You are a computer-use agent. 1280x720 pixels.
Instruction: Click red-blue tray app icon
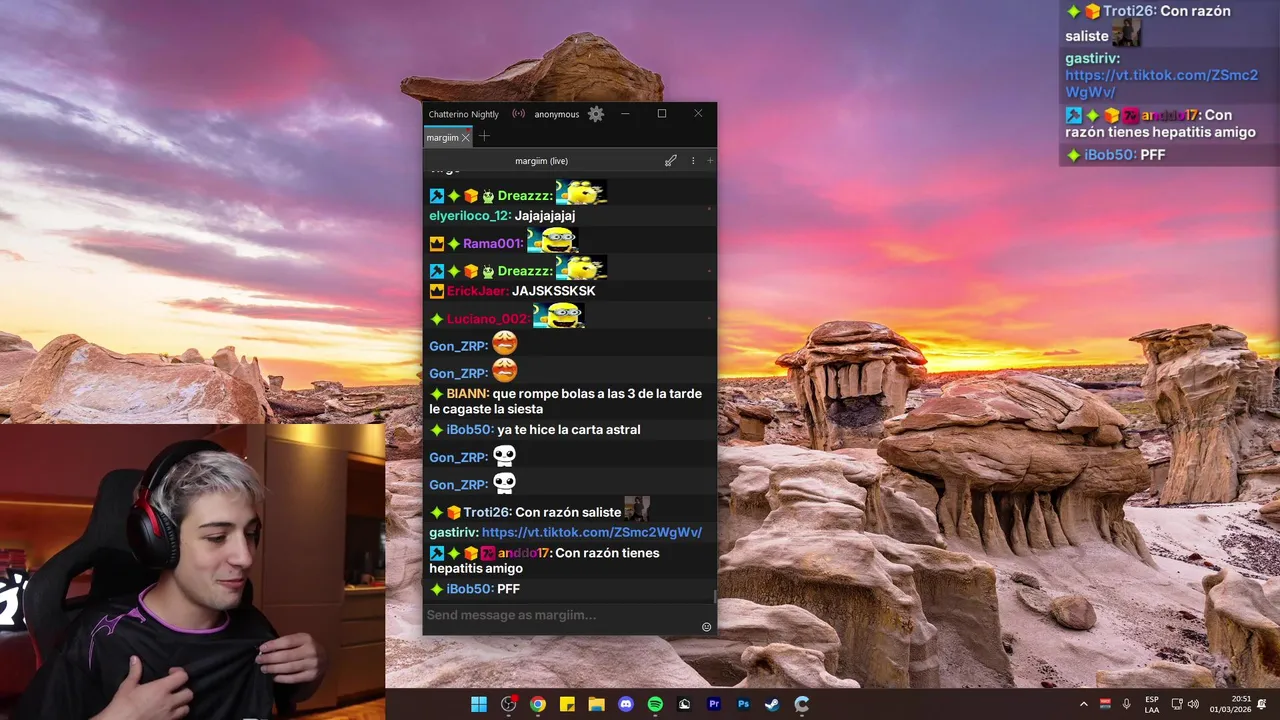1106,704
